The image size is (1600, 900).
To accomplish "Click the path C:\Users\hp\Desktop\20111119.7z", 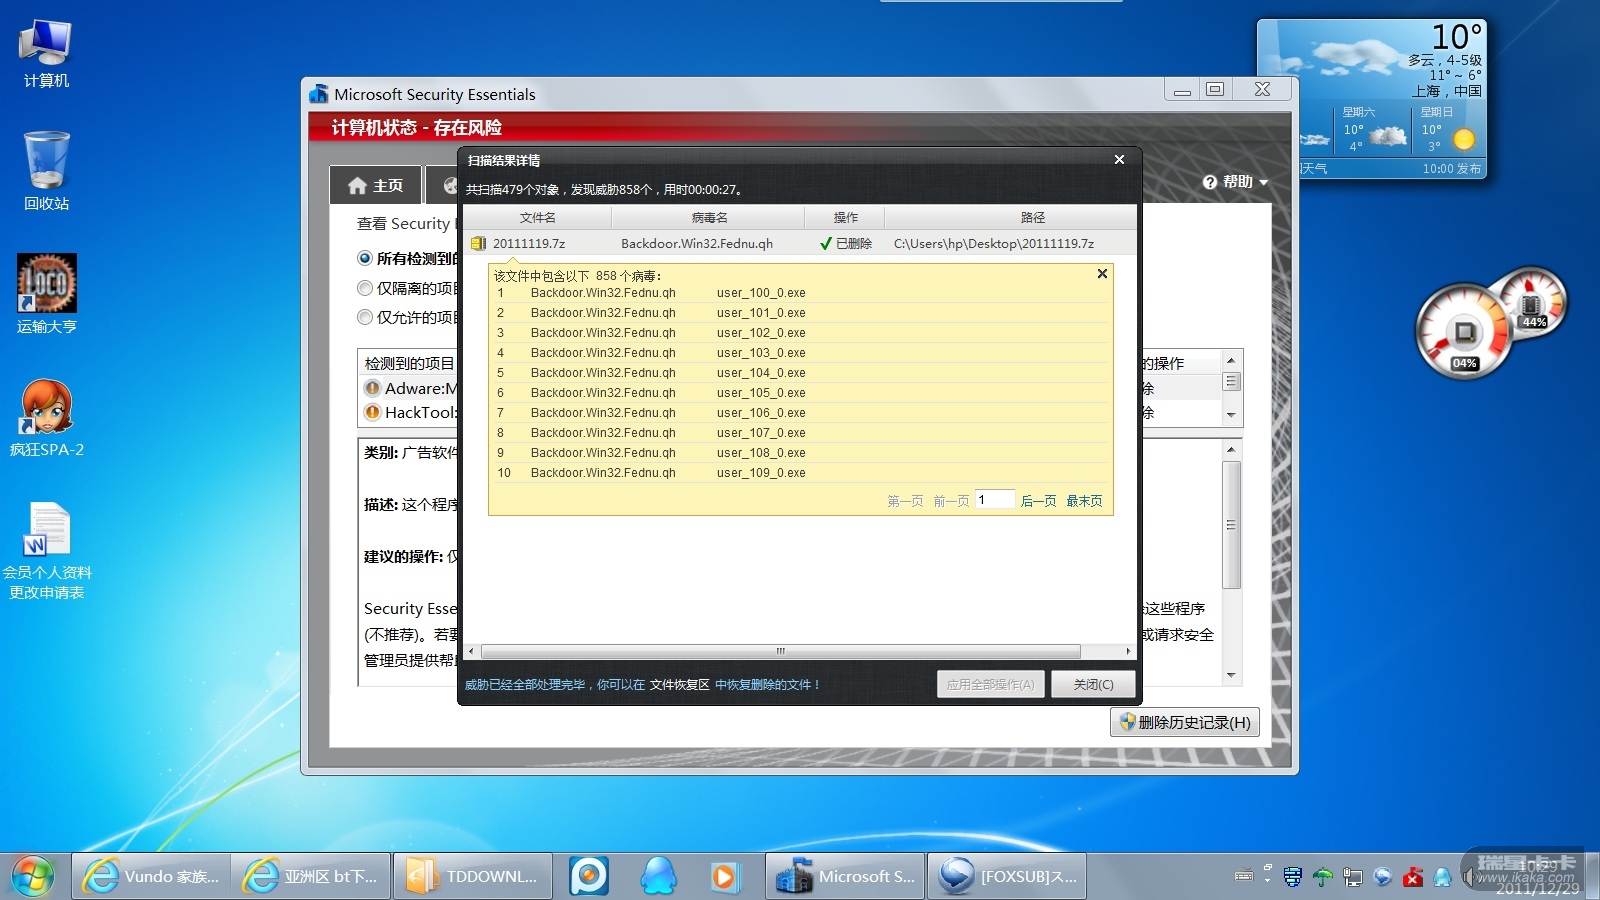I will point(994,243).
